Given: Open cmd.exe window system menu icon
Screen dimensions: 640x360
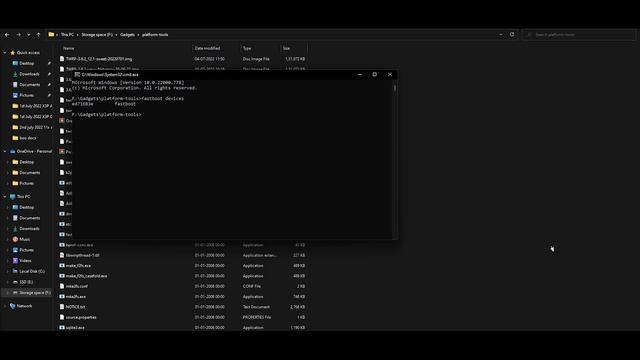Looking at the screenshot, I should pyautogui.click(x=77, y=75).
